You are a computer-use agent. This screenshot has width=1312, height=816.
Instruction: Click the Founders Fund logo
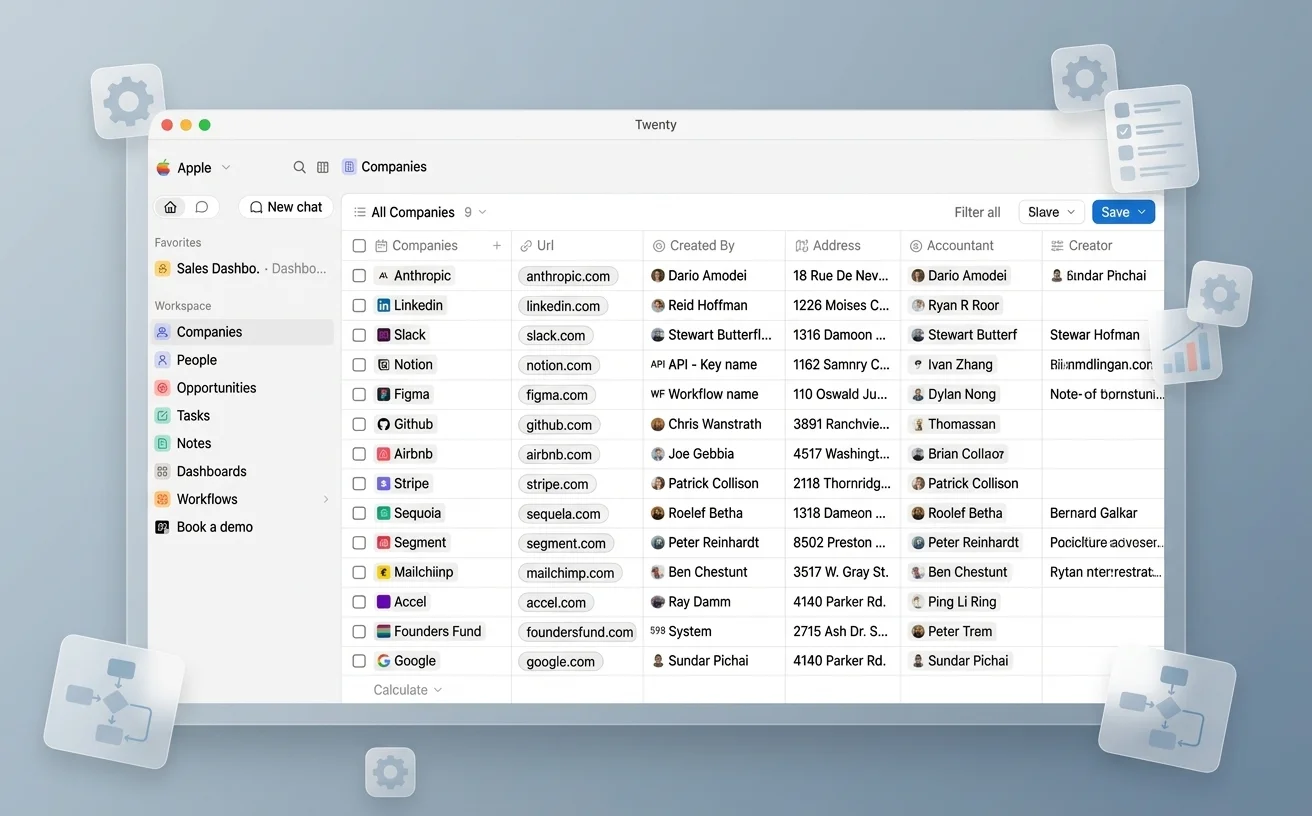pos(383,632)
